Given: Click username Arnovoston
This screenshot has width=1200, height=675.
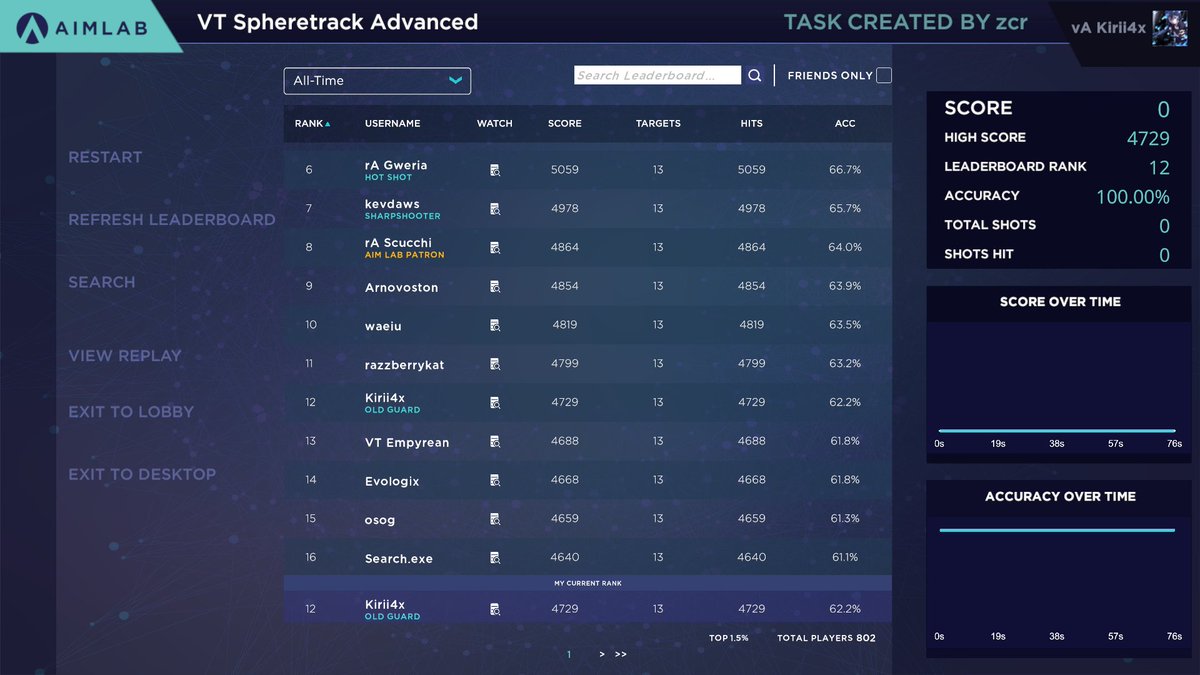Looking at the screenshot, I should pyautogui.click(x=401, y=288).
